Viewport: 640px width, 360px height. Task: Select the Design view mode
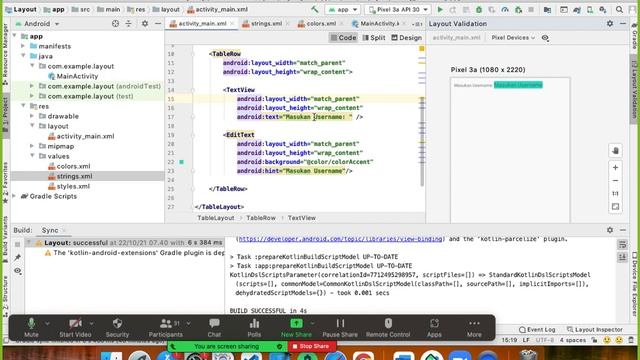click(x=407, y=38)
